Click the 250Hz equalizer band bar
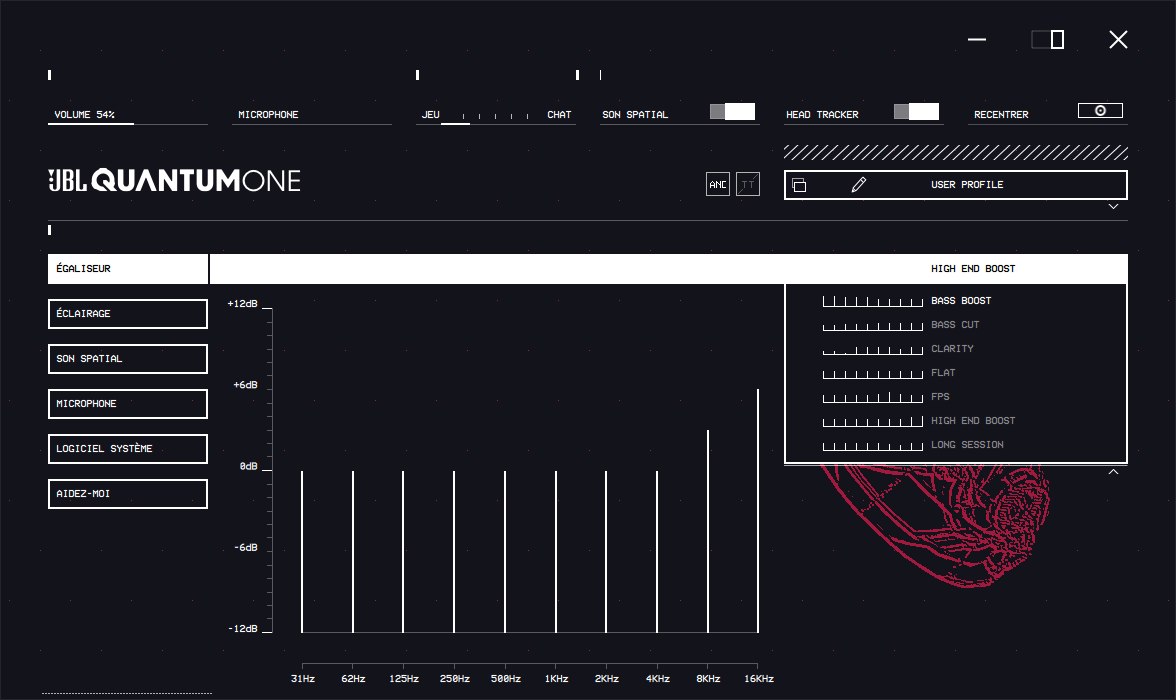1176x700 pixels. tap(454, 551)
